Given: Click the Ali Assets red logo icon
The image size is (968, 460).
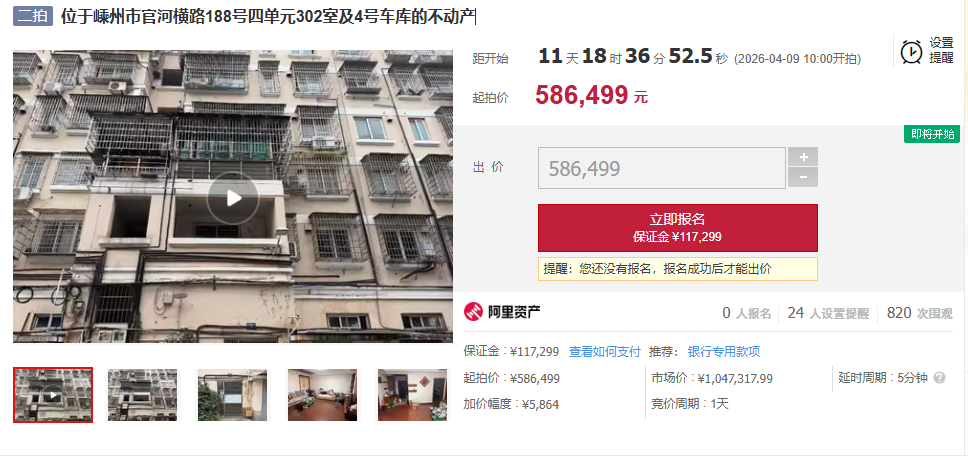Looking at the screenshot, I should click(x=474, y=312).
